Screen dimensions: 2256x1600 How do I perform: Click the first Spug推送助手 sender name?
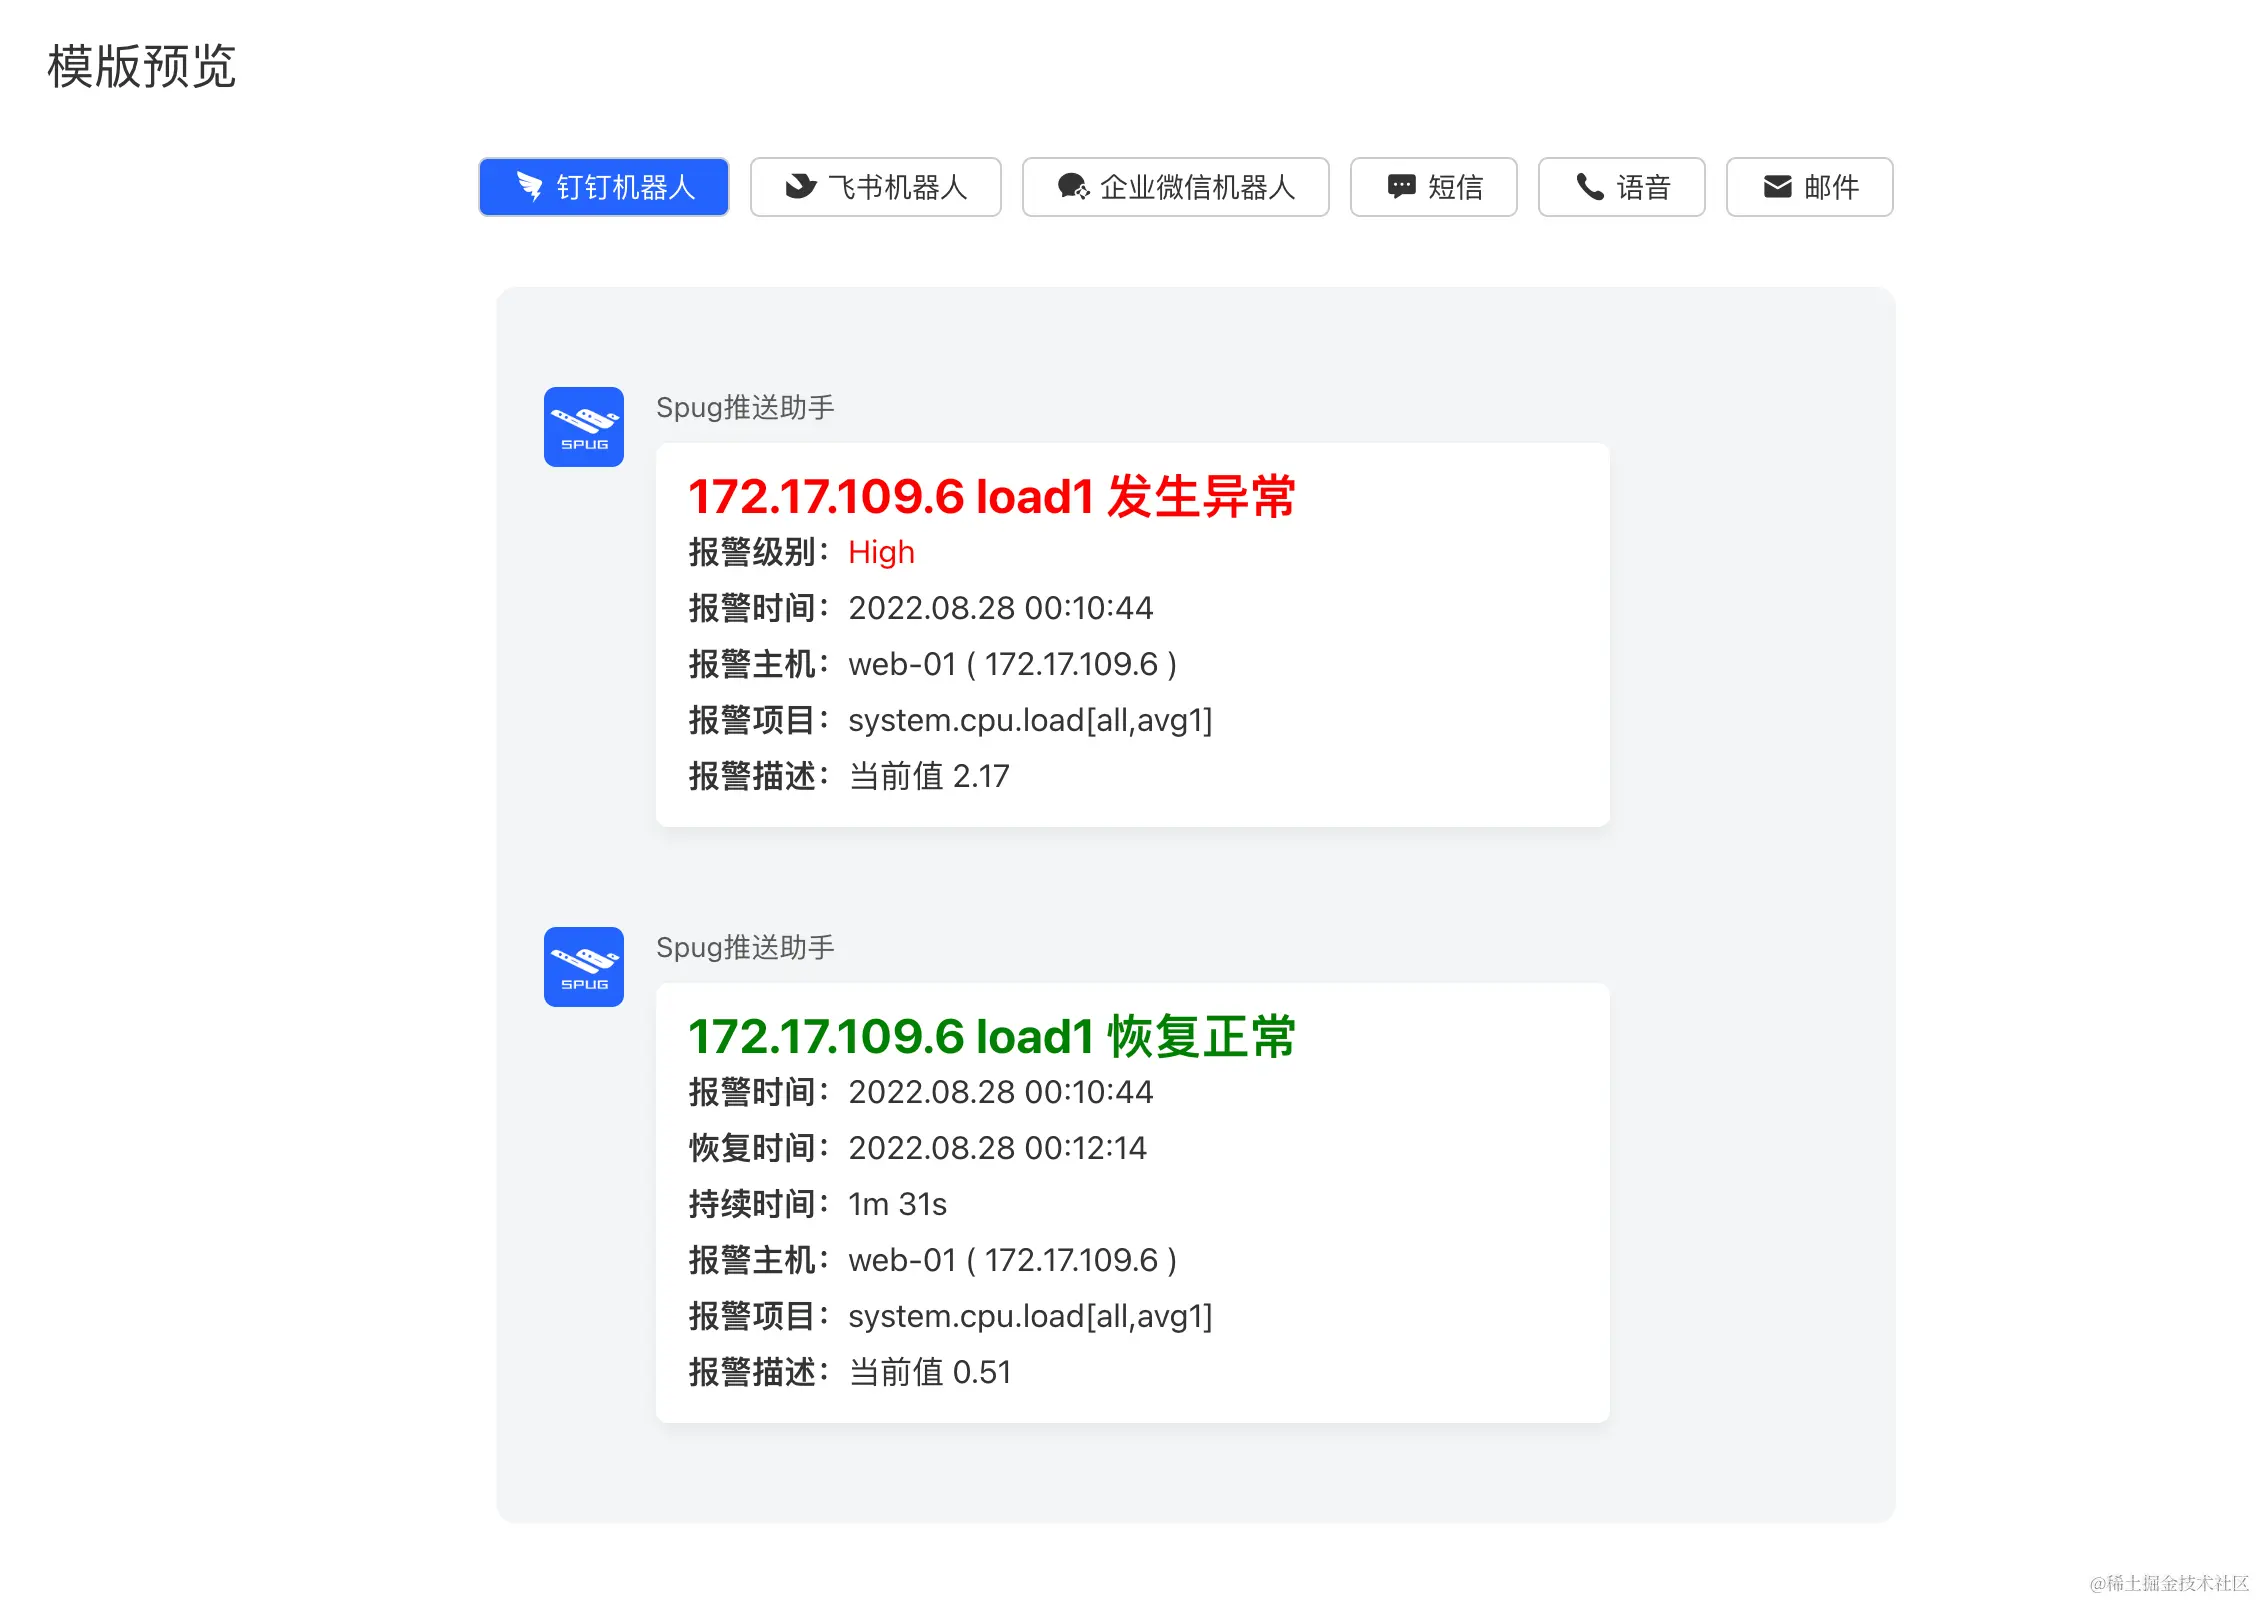click(745, 408)
